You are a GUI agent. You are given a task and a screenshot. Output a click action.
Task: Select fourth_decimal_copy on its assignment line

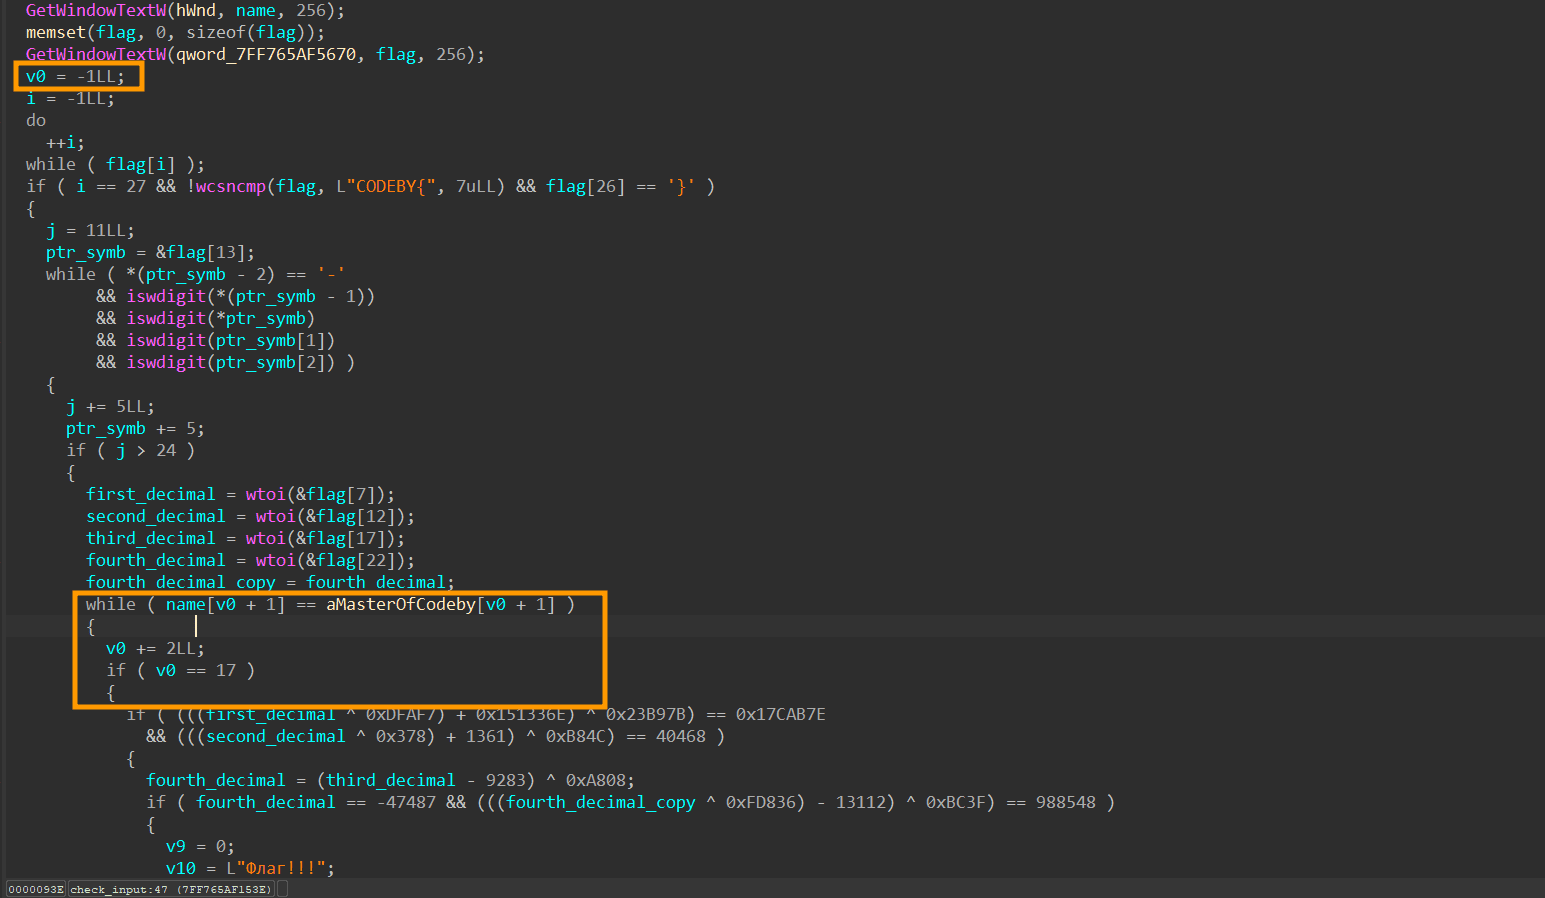coord(180,582)
